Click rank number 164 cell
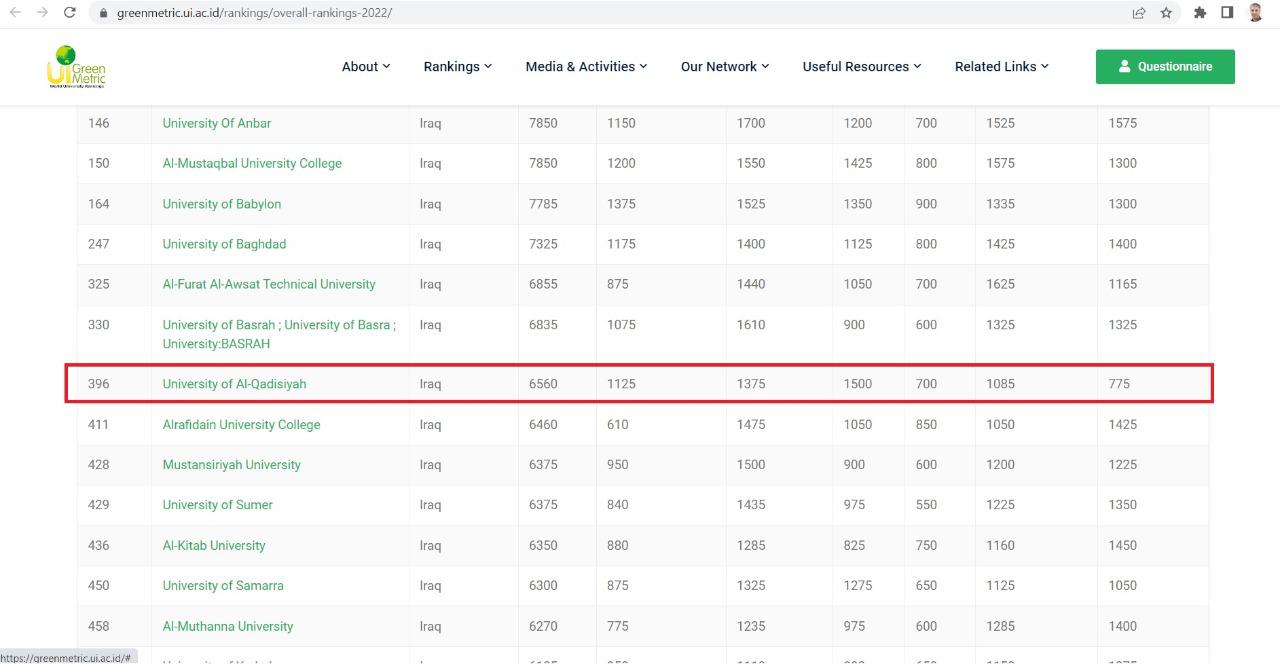The image size is (1280, 664). 99,204
